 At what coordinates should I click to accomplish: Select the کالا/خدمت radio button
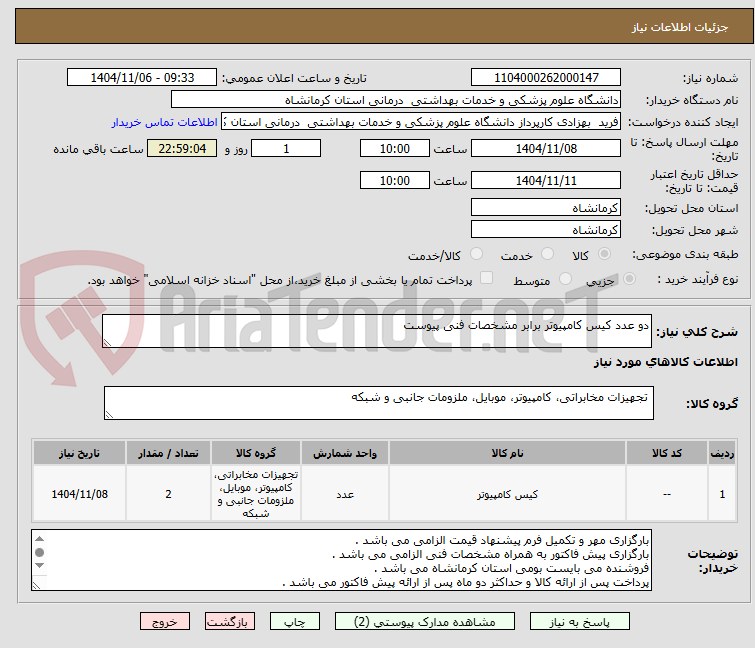tap(476, 254)
